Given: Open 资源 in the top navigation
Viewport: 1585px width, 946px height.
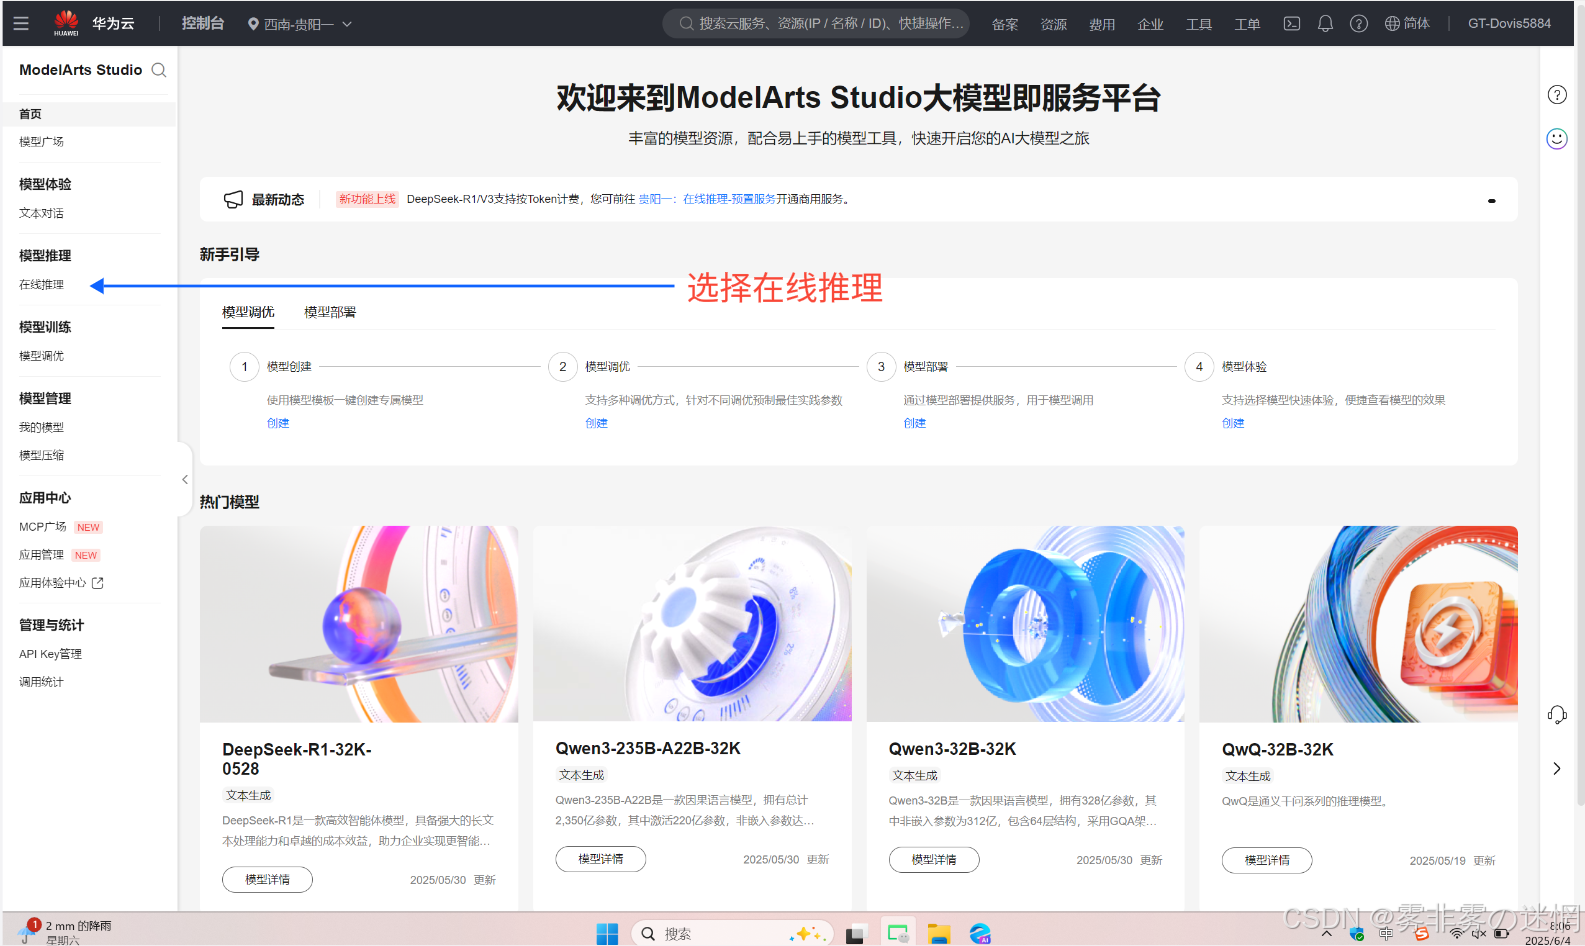Looking at the screenshot, I should pos(1053,24).
